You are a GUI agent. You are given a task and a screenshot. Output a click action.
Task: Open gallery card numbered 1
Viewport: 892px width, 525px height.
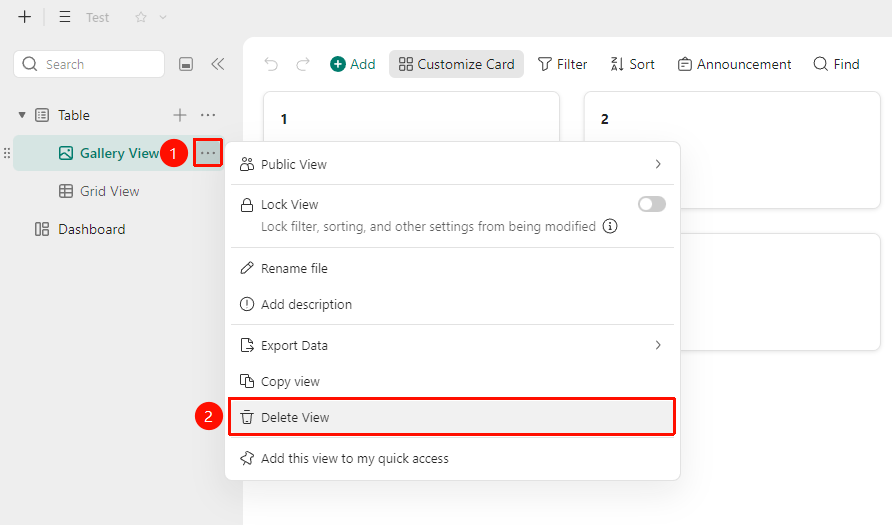click(x=411, y=117)
